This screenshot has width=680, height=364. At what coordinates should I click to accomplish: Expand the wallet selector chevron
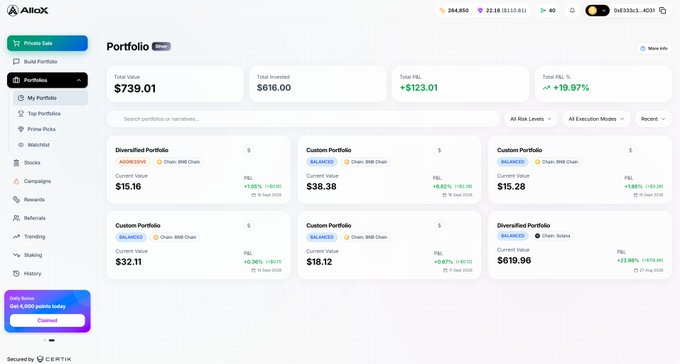click(604, 10)
